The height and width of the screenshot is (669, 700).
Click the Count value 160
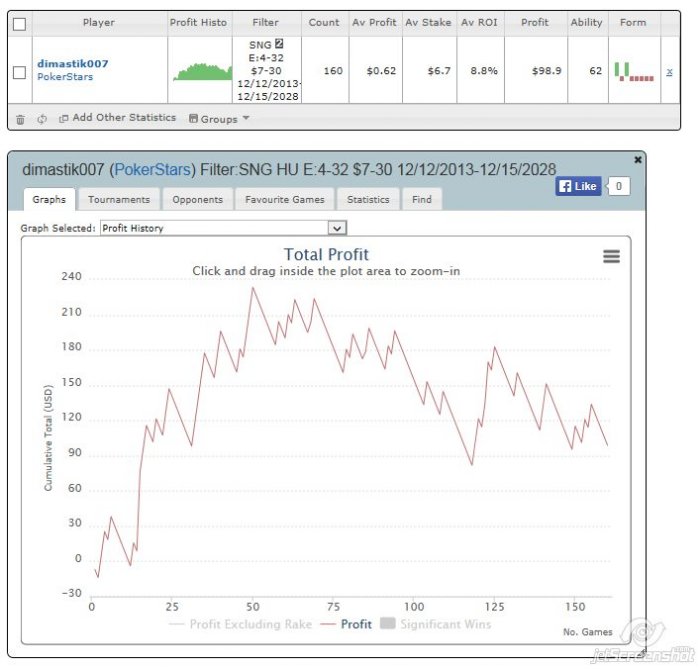(333, 71)
